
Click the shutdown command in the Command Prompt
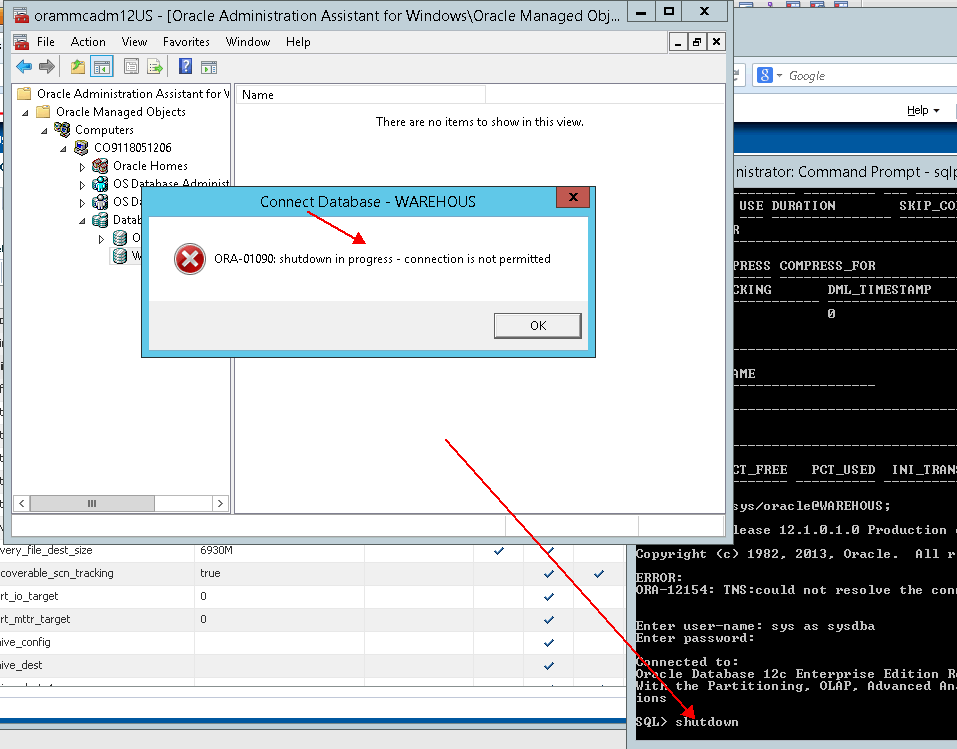click(707, 722)
